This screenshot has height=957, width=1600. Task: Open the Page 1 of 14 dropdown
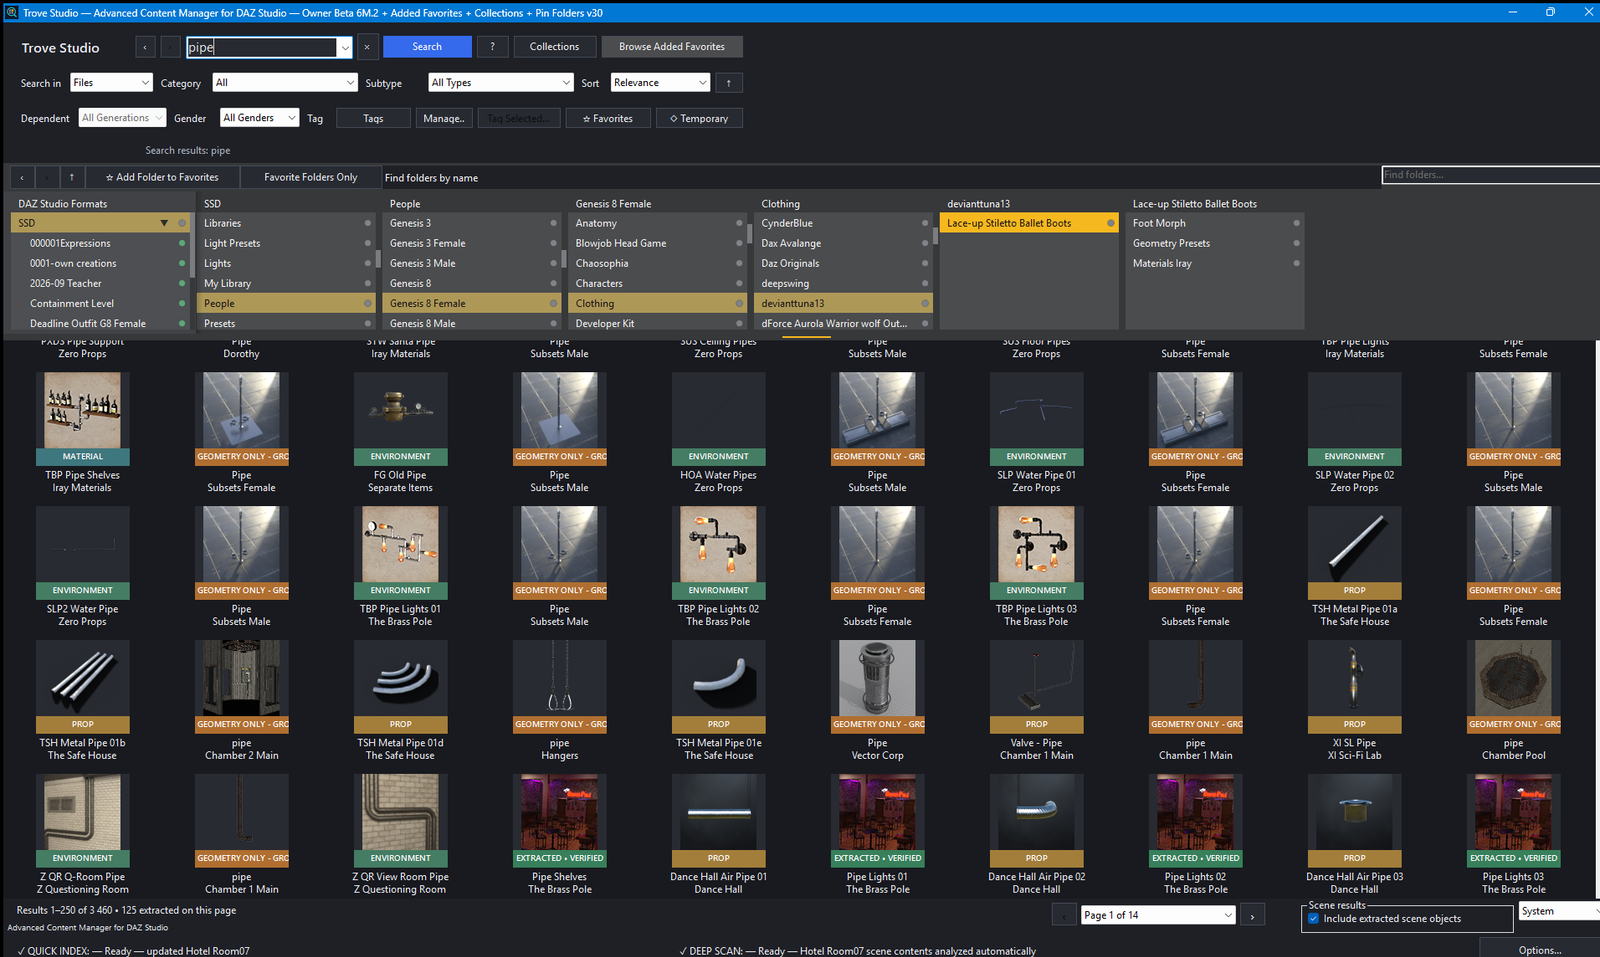[x=1159, y=915]
